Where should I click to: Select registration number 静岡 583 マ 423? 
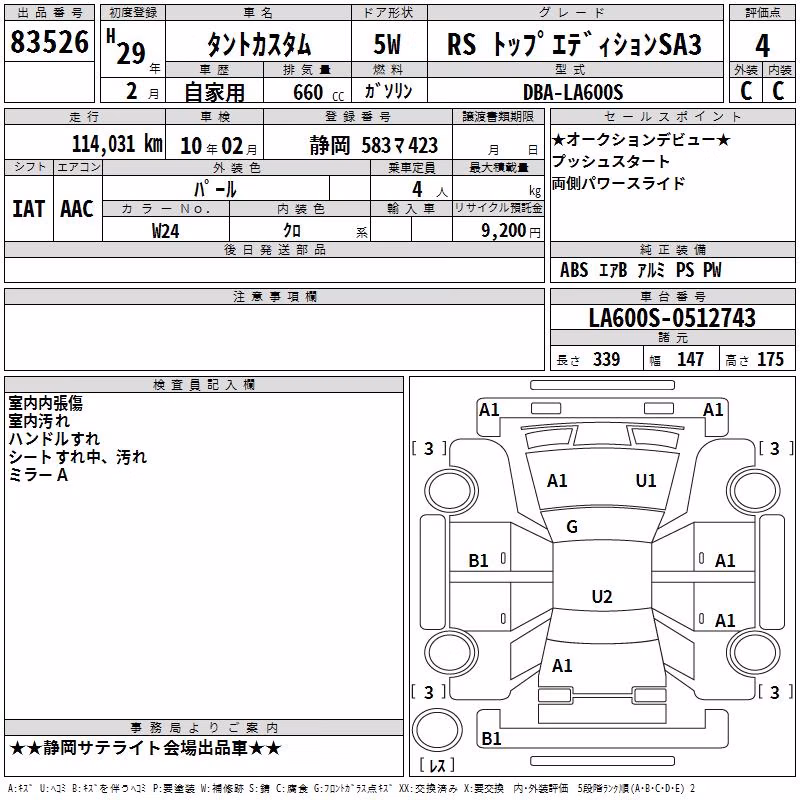click(373, 146)
